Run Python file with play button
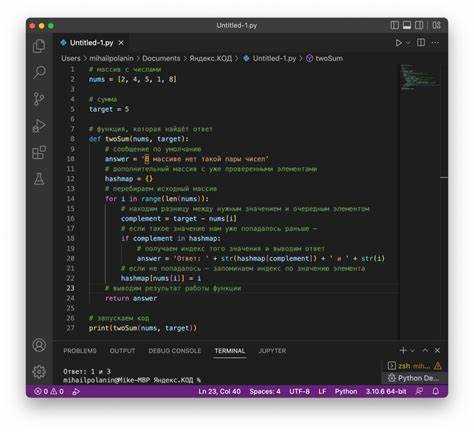This screenshot has width=474, height=432. tap(398, 43)
